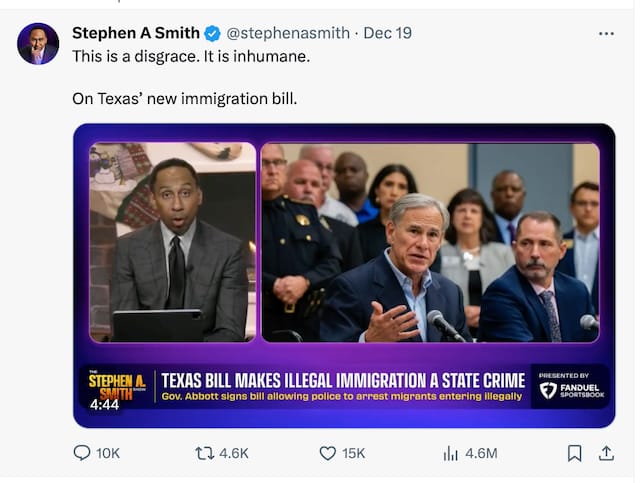640x483 pixels.
Task: Click the 10K replies count
Action: (x=107, y=453)
